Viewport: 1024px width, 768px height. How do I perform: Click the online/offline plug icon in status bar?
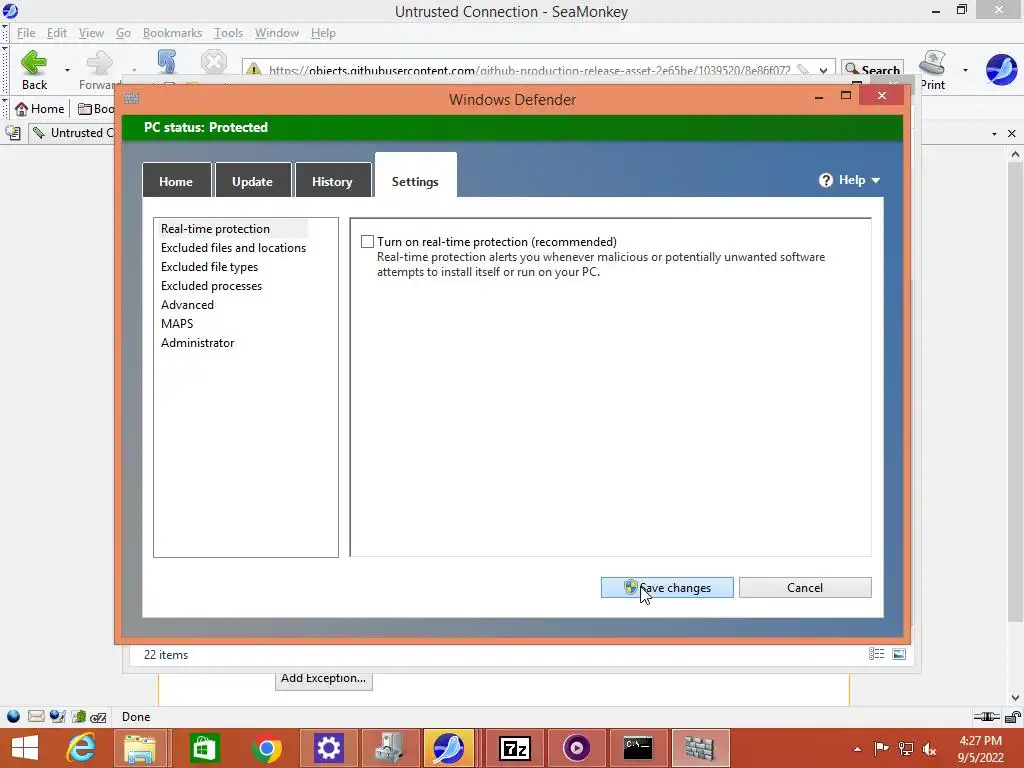[986, 716]
